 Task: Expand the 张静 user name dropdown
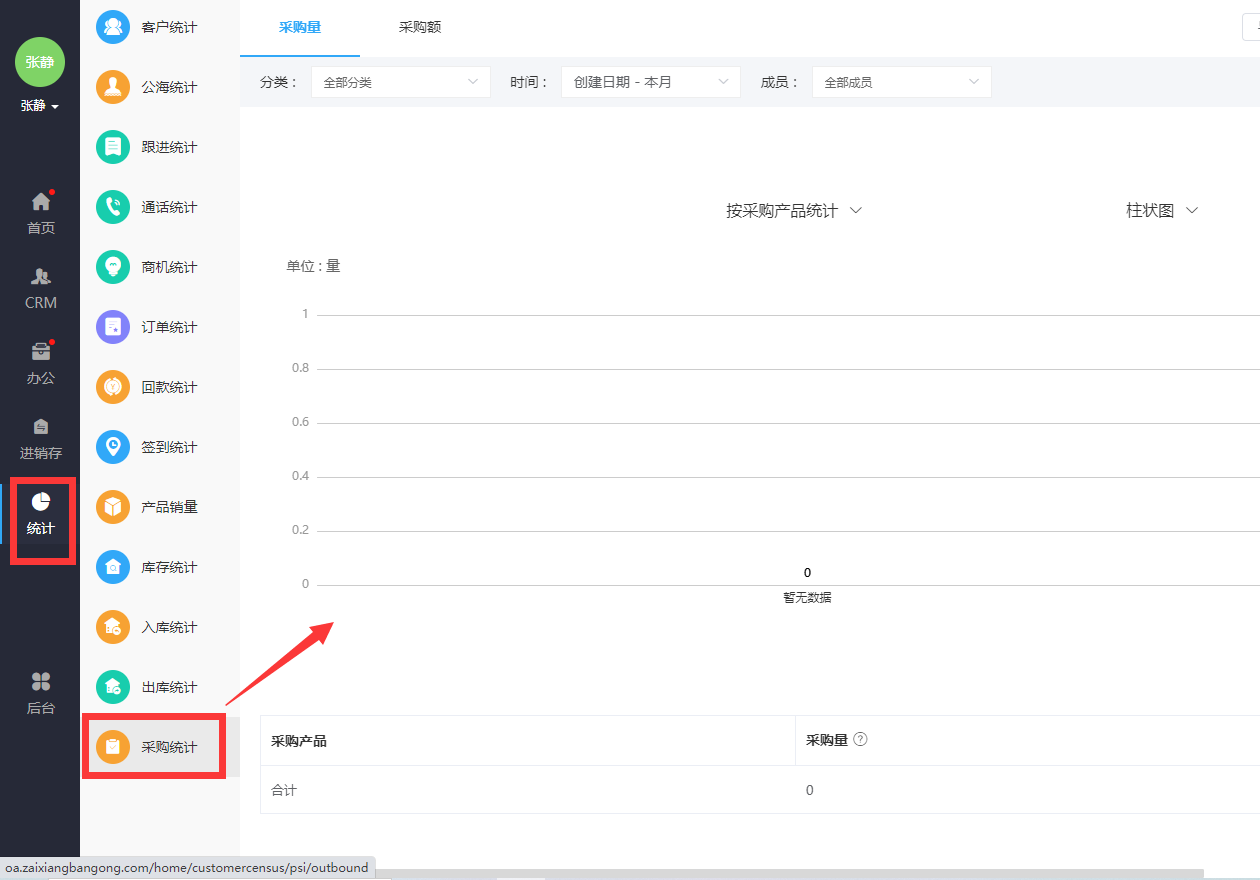(x=40, y=106)
